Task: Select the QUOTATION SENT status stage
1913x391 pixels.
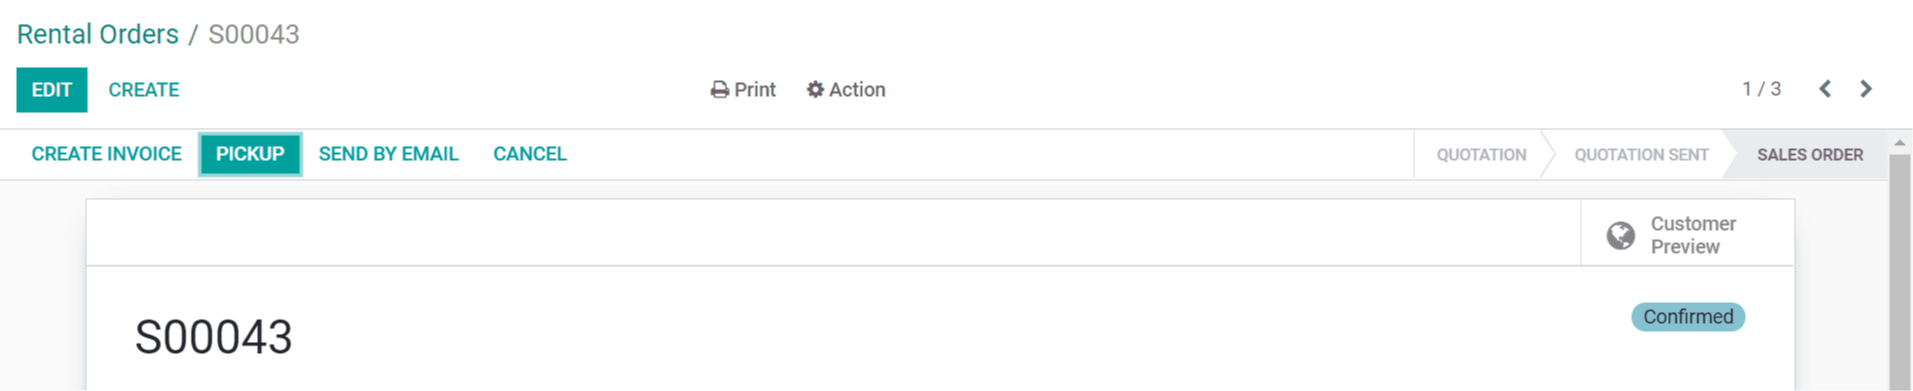Action: (1641, 155)
